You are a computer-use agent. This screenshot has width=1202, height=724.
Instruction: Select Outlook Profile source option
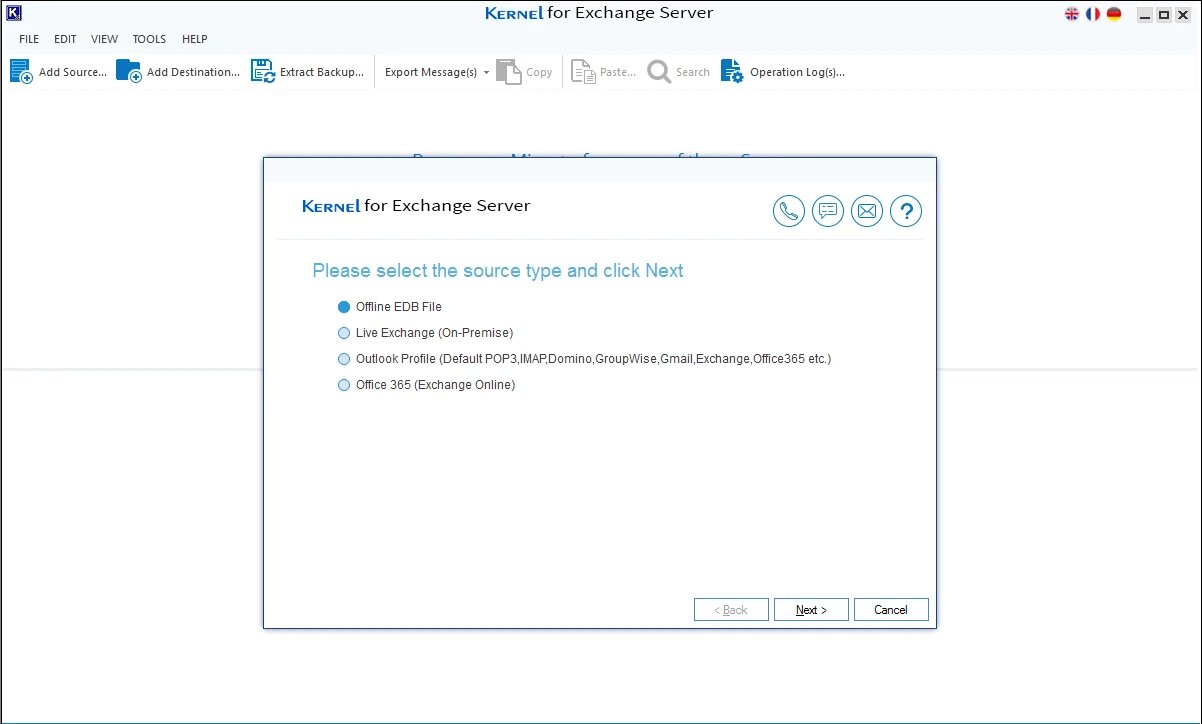coord(584,359)
